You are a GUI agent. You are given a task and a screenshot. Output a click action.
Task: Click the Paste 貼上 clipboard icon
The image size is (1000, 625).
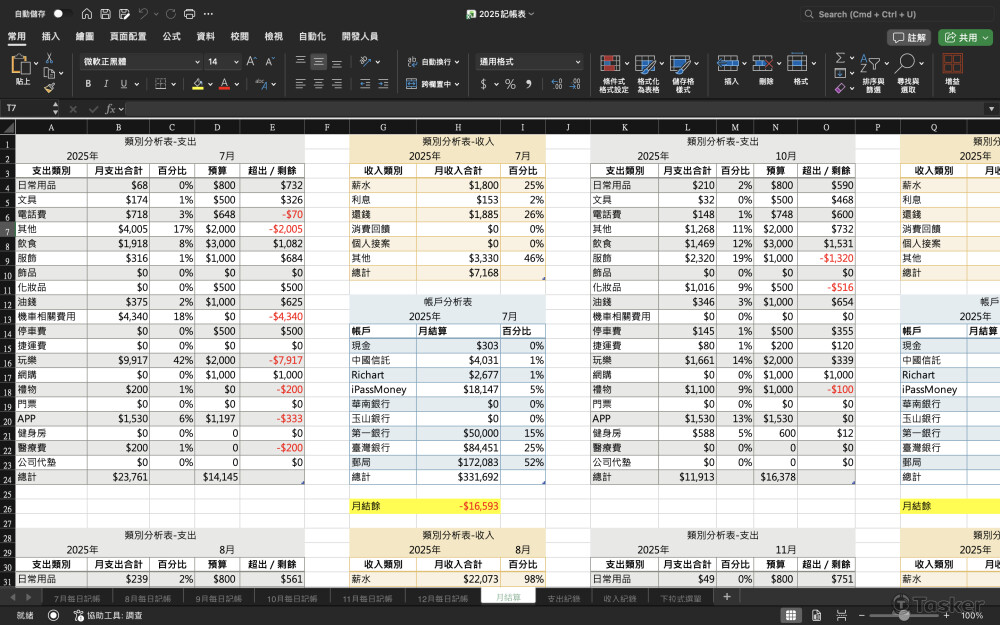pos(22,68)
